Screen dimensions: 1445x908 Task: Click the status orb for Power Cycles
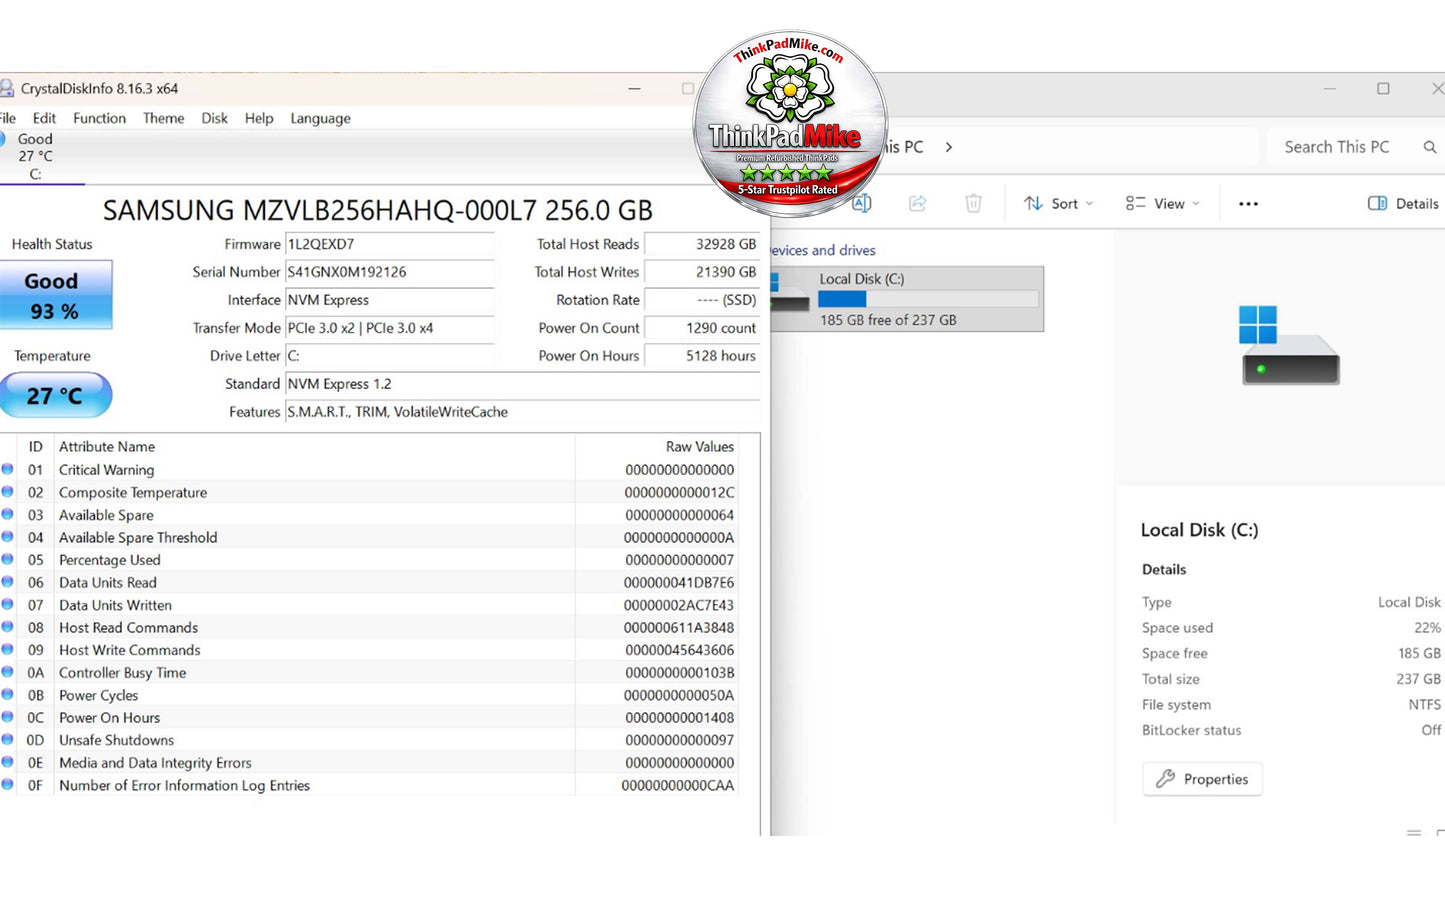coord(8,694)
